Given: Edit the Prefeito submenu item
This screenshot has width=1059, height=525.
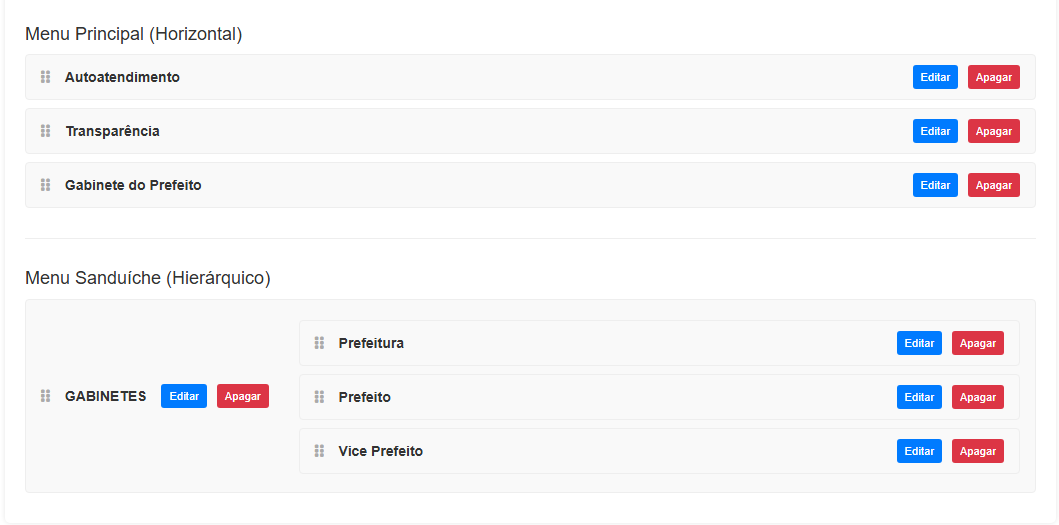Looking at the screenshot, I should pyautogui.click(x=919, y=397).
